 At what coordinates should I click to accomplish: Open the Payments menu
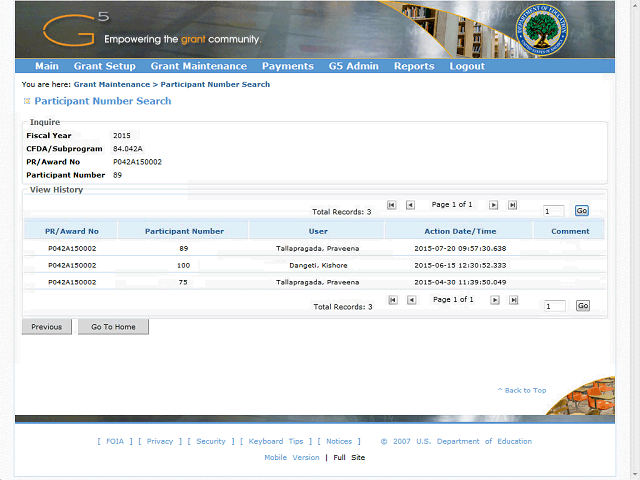coord(287,66)
